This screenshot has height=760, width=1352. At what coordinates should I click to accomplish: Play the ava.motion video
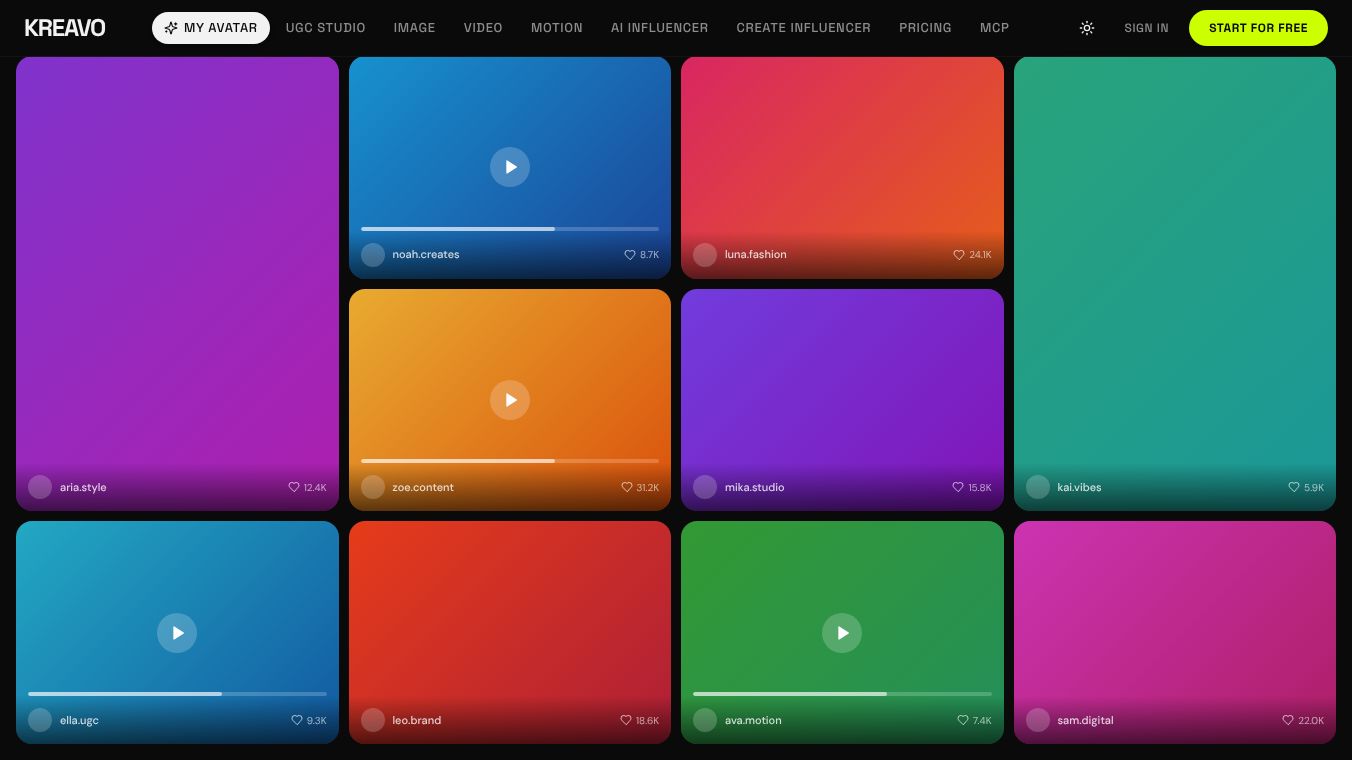pos(842,633)
